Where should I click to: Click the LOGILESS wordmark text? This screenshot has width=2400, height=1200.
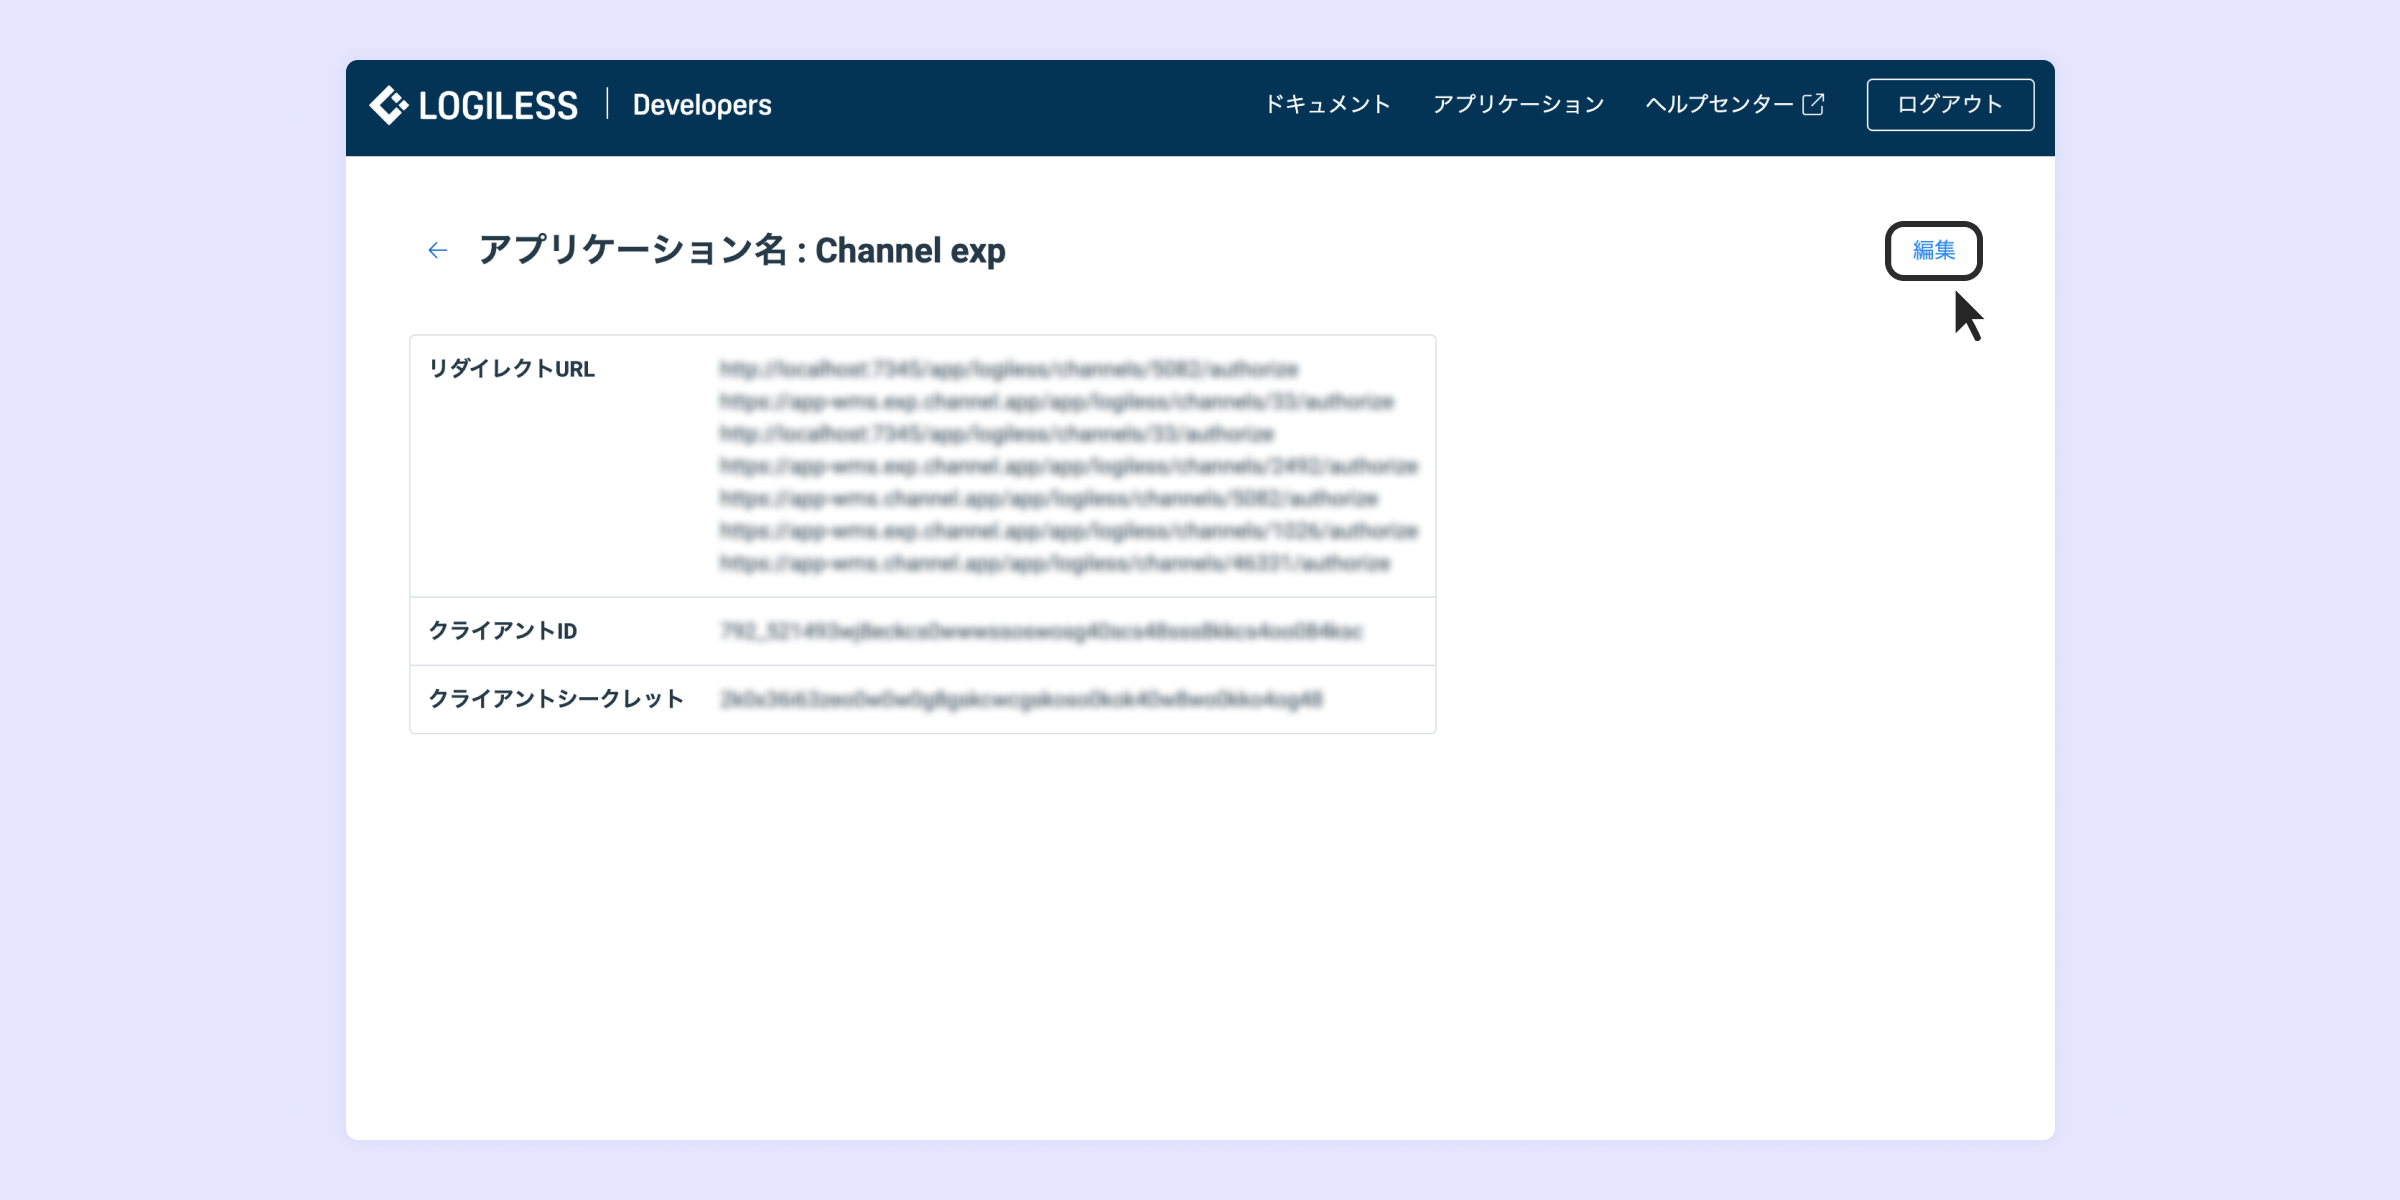[x=498, y=105]
